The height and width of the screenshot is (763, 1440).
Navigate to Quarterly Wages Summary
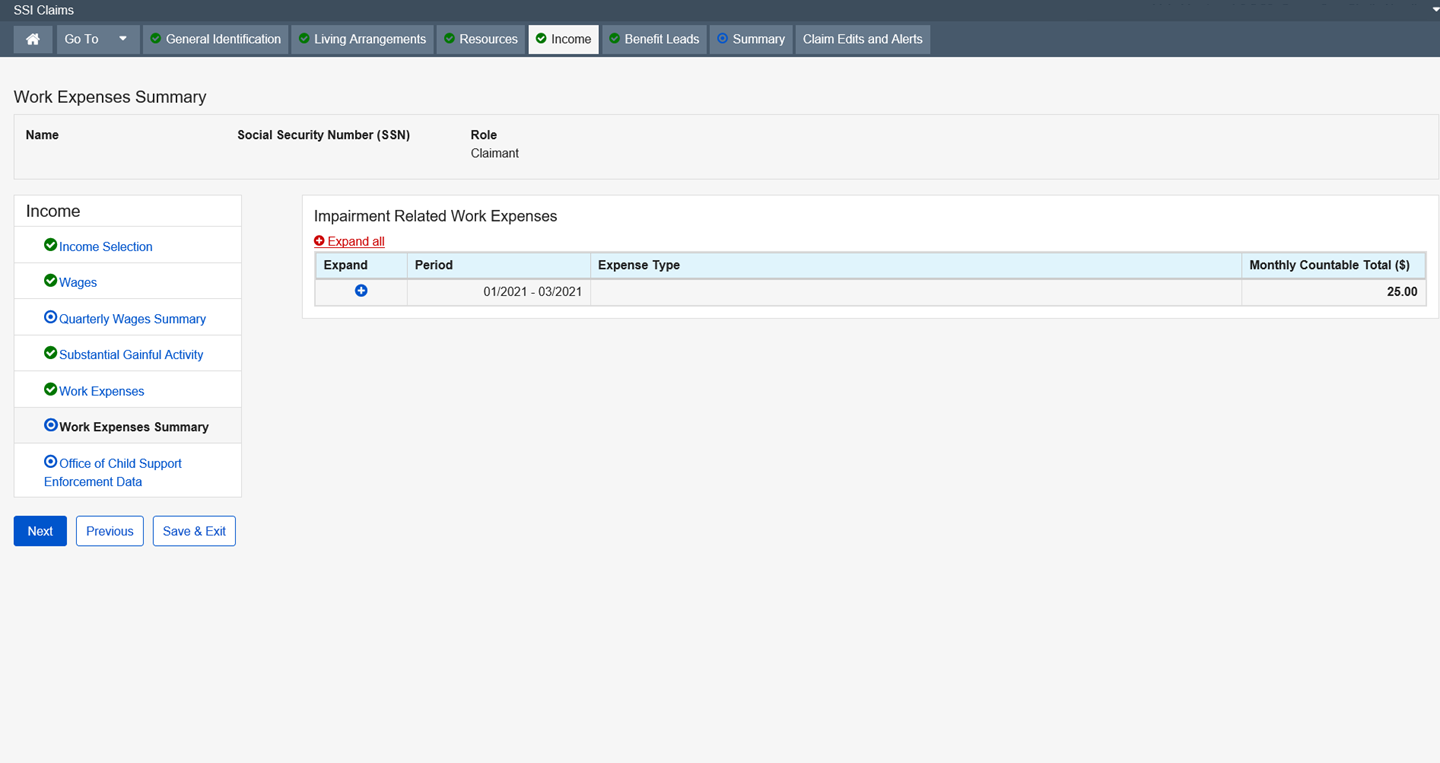(132, 319)
